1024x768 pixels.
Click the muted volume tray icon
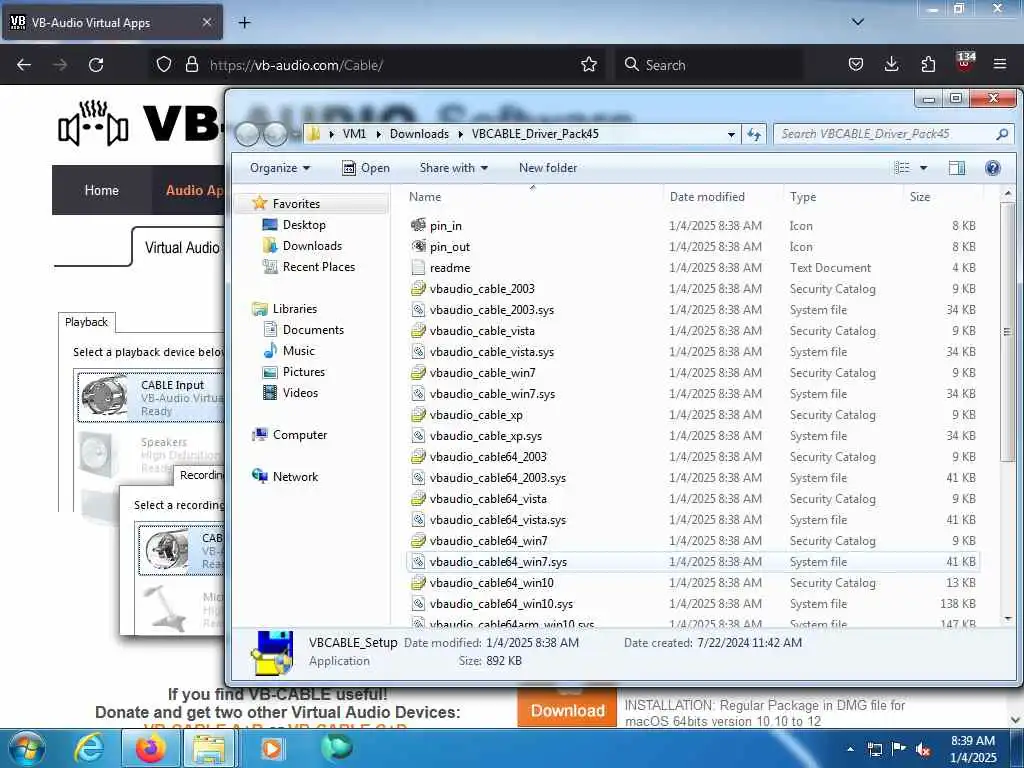(923, 750)
